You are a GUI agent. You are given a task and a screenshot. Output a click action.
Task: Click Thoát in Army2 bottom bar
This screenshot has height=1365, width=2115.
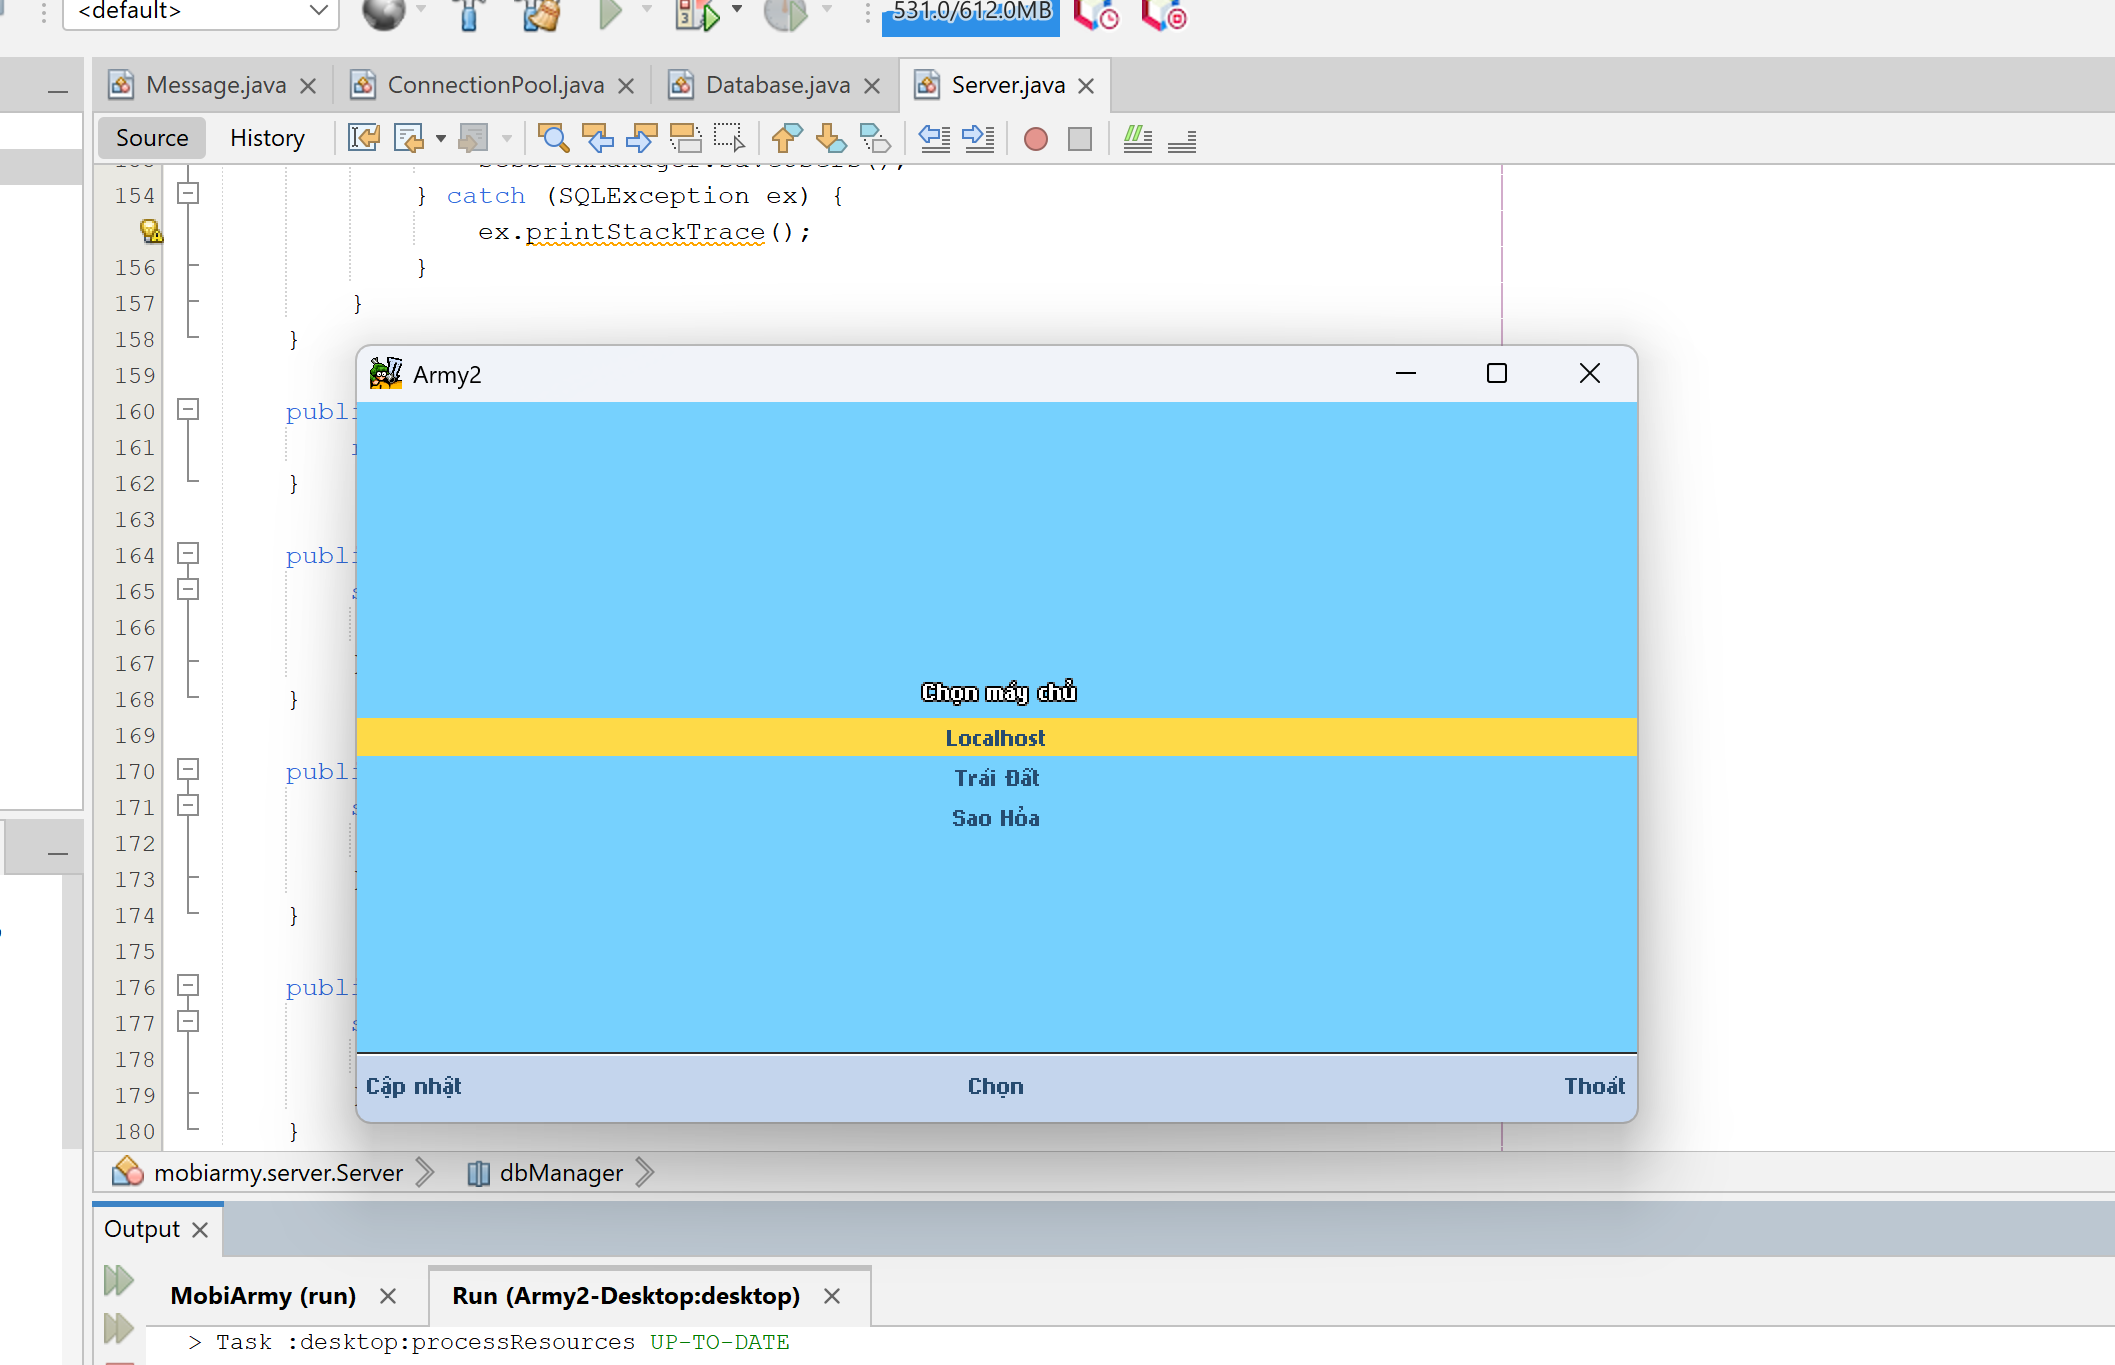1594,1086
